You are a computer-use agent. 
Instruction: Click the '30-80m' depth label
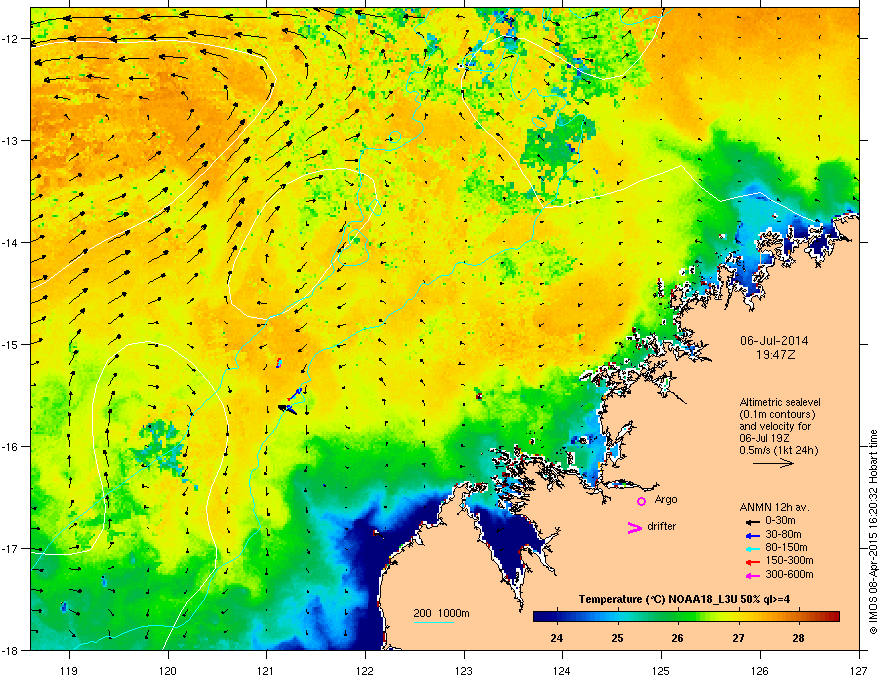783,534
